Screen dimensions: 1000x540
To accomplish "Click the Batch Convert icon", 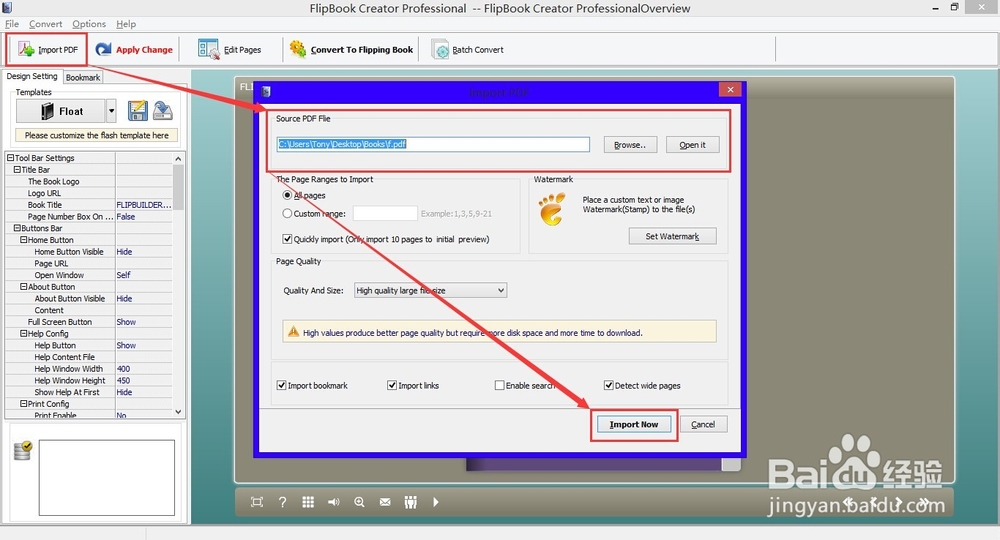I will tap(441, 50).
